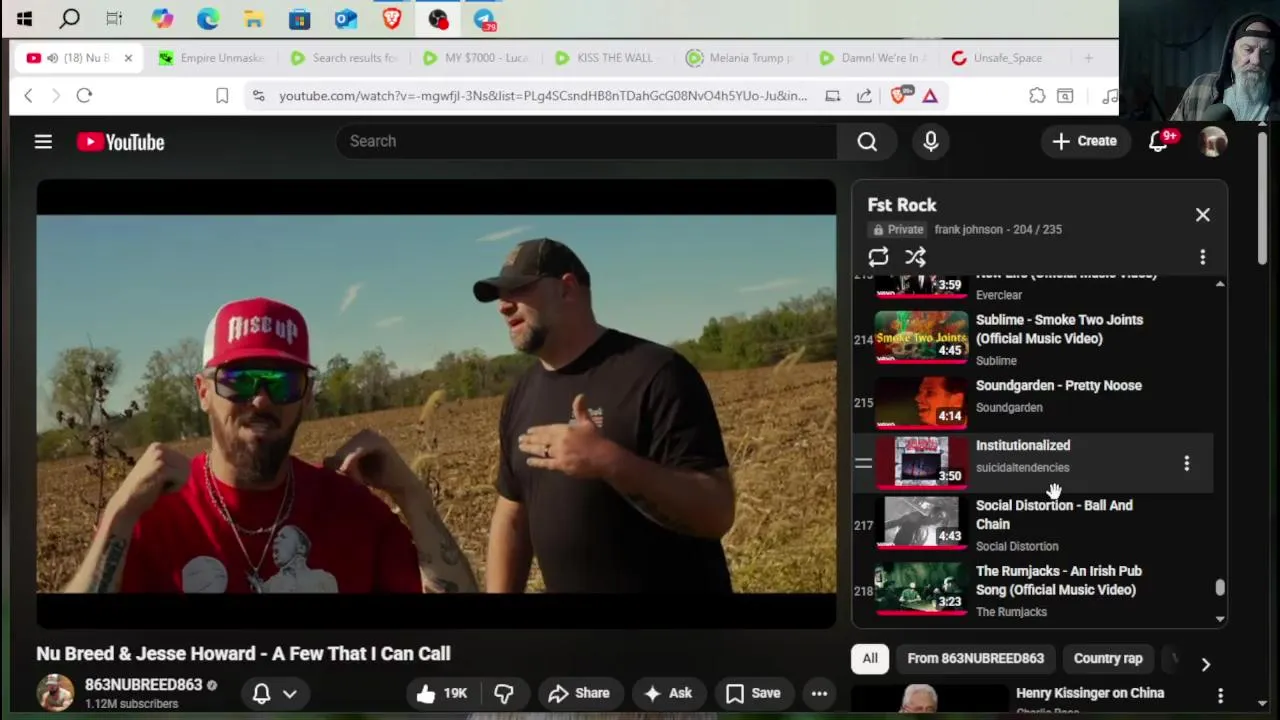Click the Smoke Two Joints thumbnail

tap(921, 337)
